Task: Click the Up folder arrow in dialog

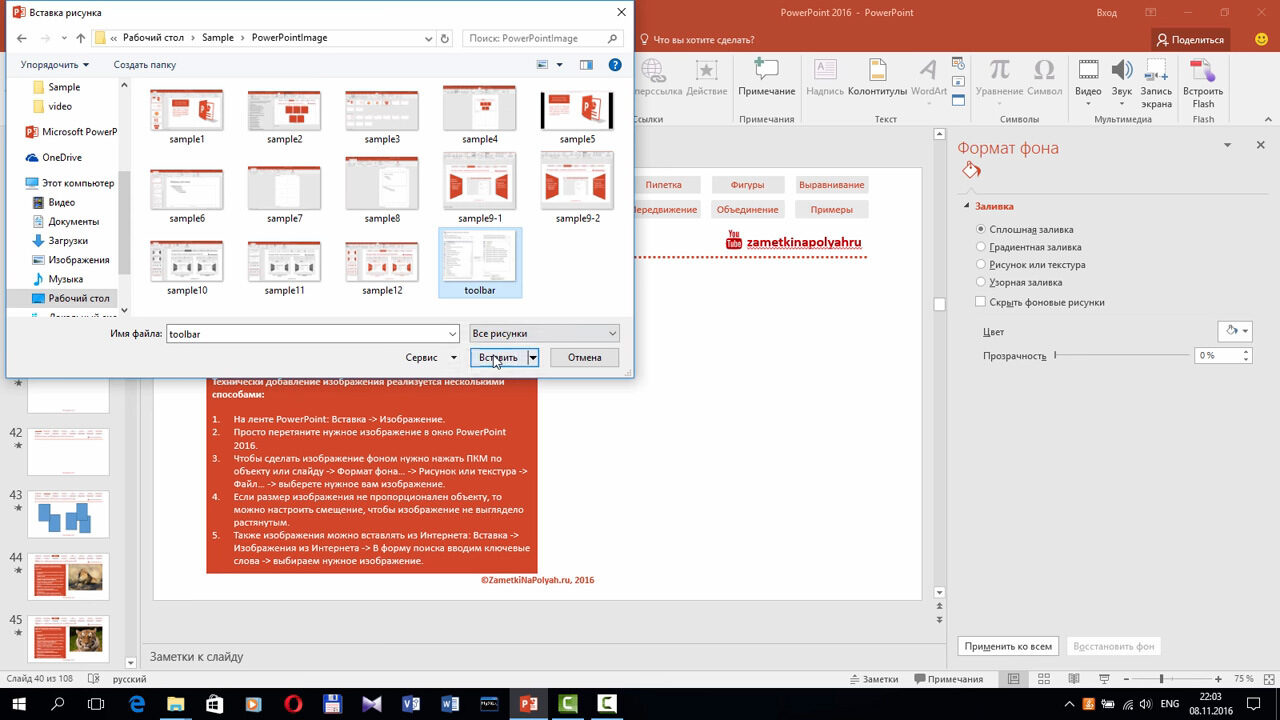Action: click(x=81, y=38)
